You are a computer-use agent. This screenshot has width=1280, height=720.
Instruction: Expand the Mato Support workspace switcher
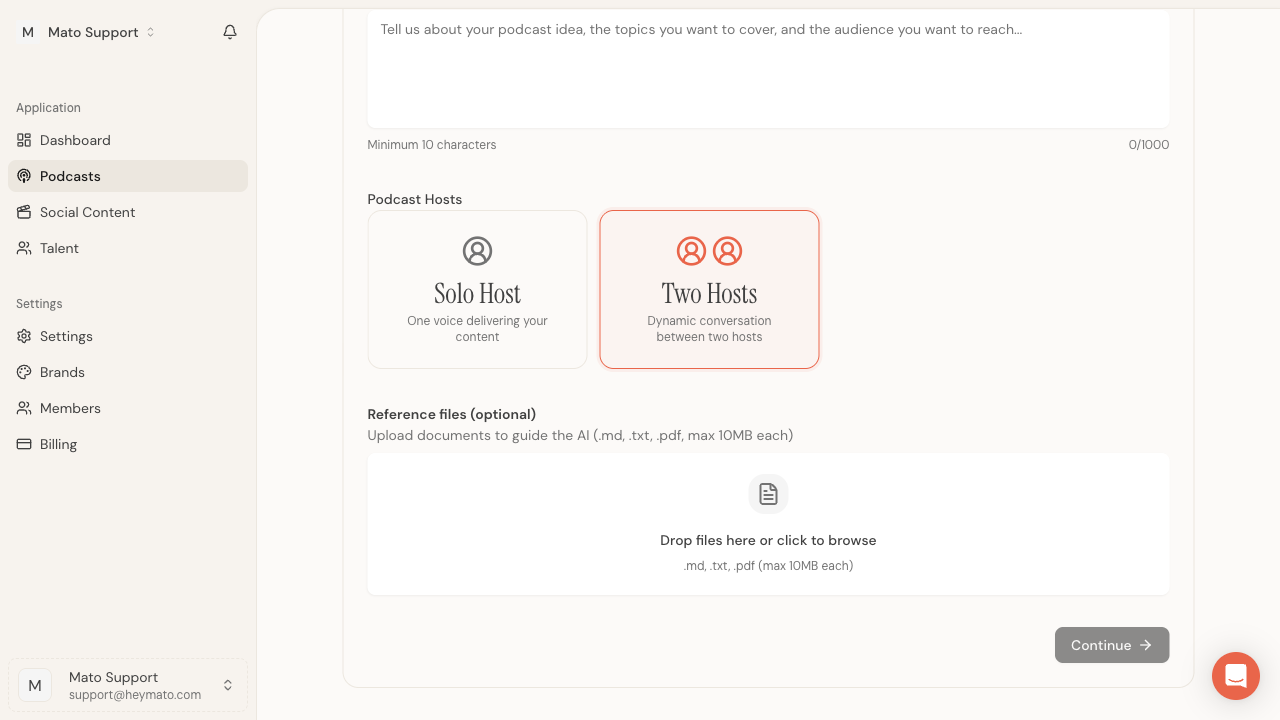(x=88, y=32)
